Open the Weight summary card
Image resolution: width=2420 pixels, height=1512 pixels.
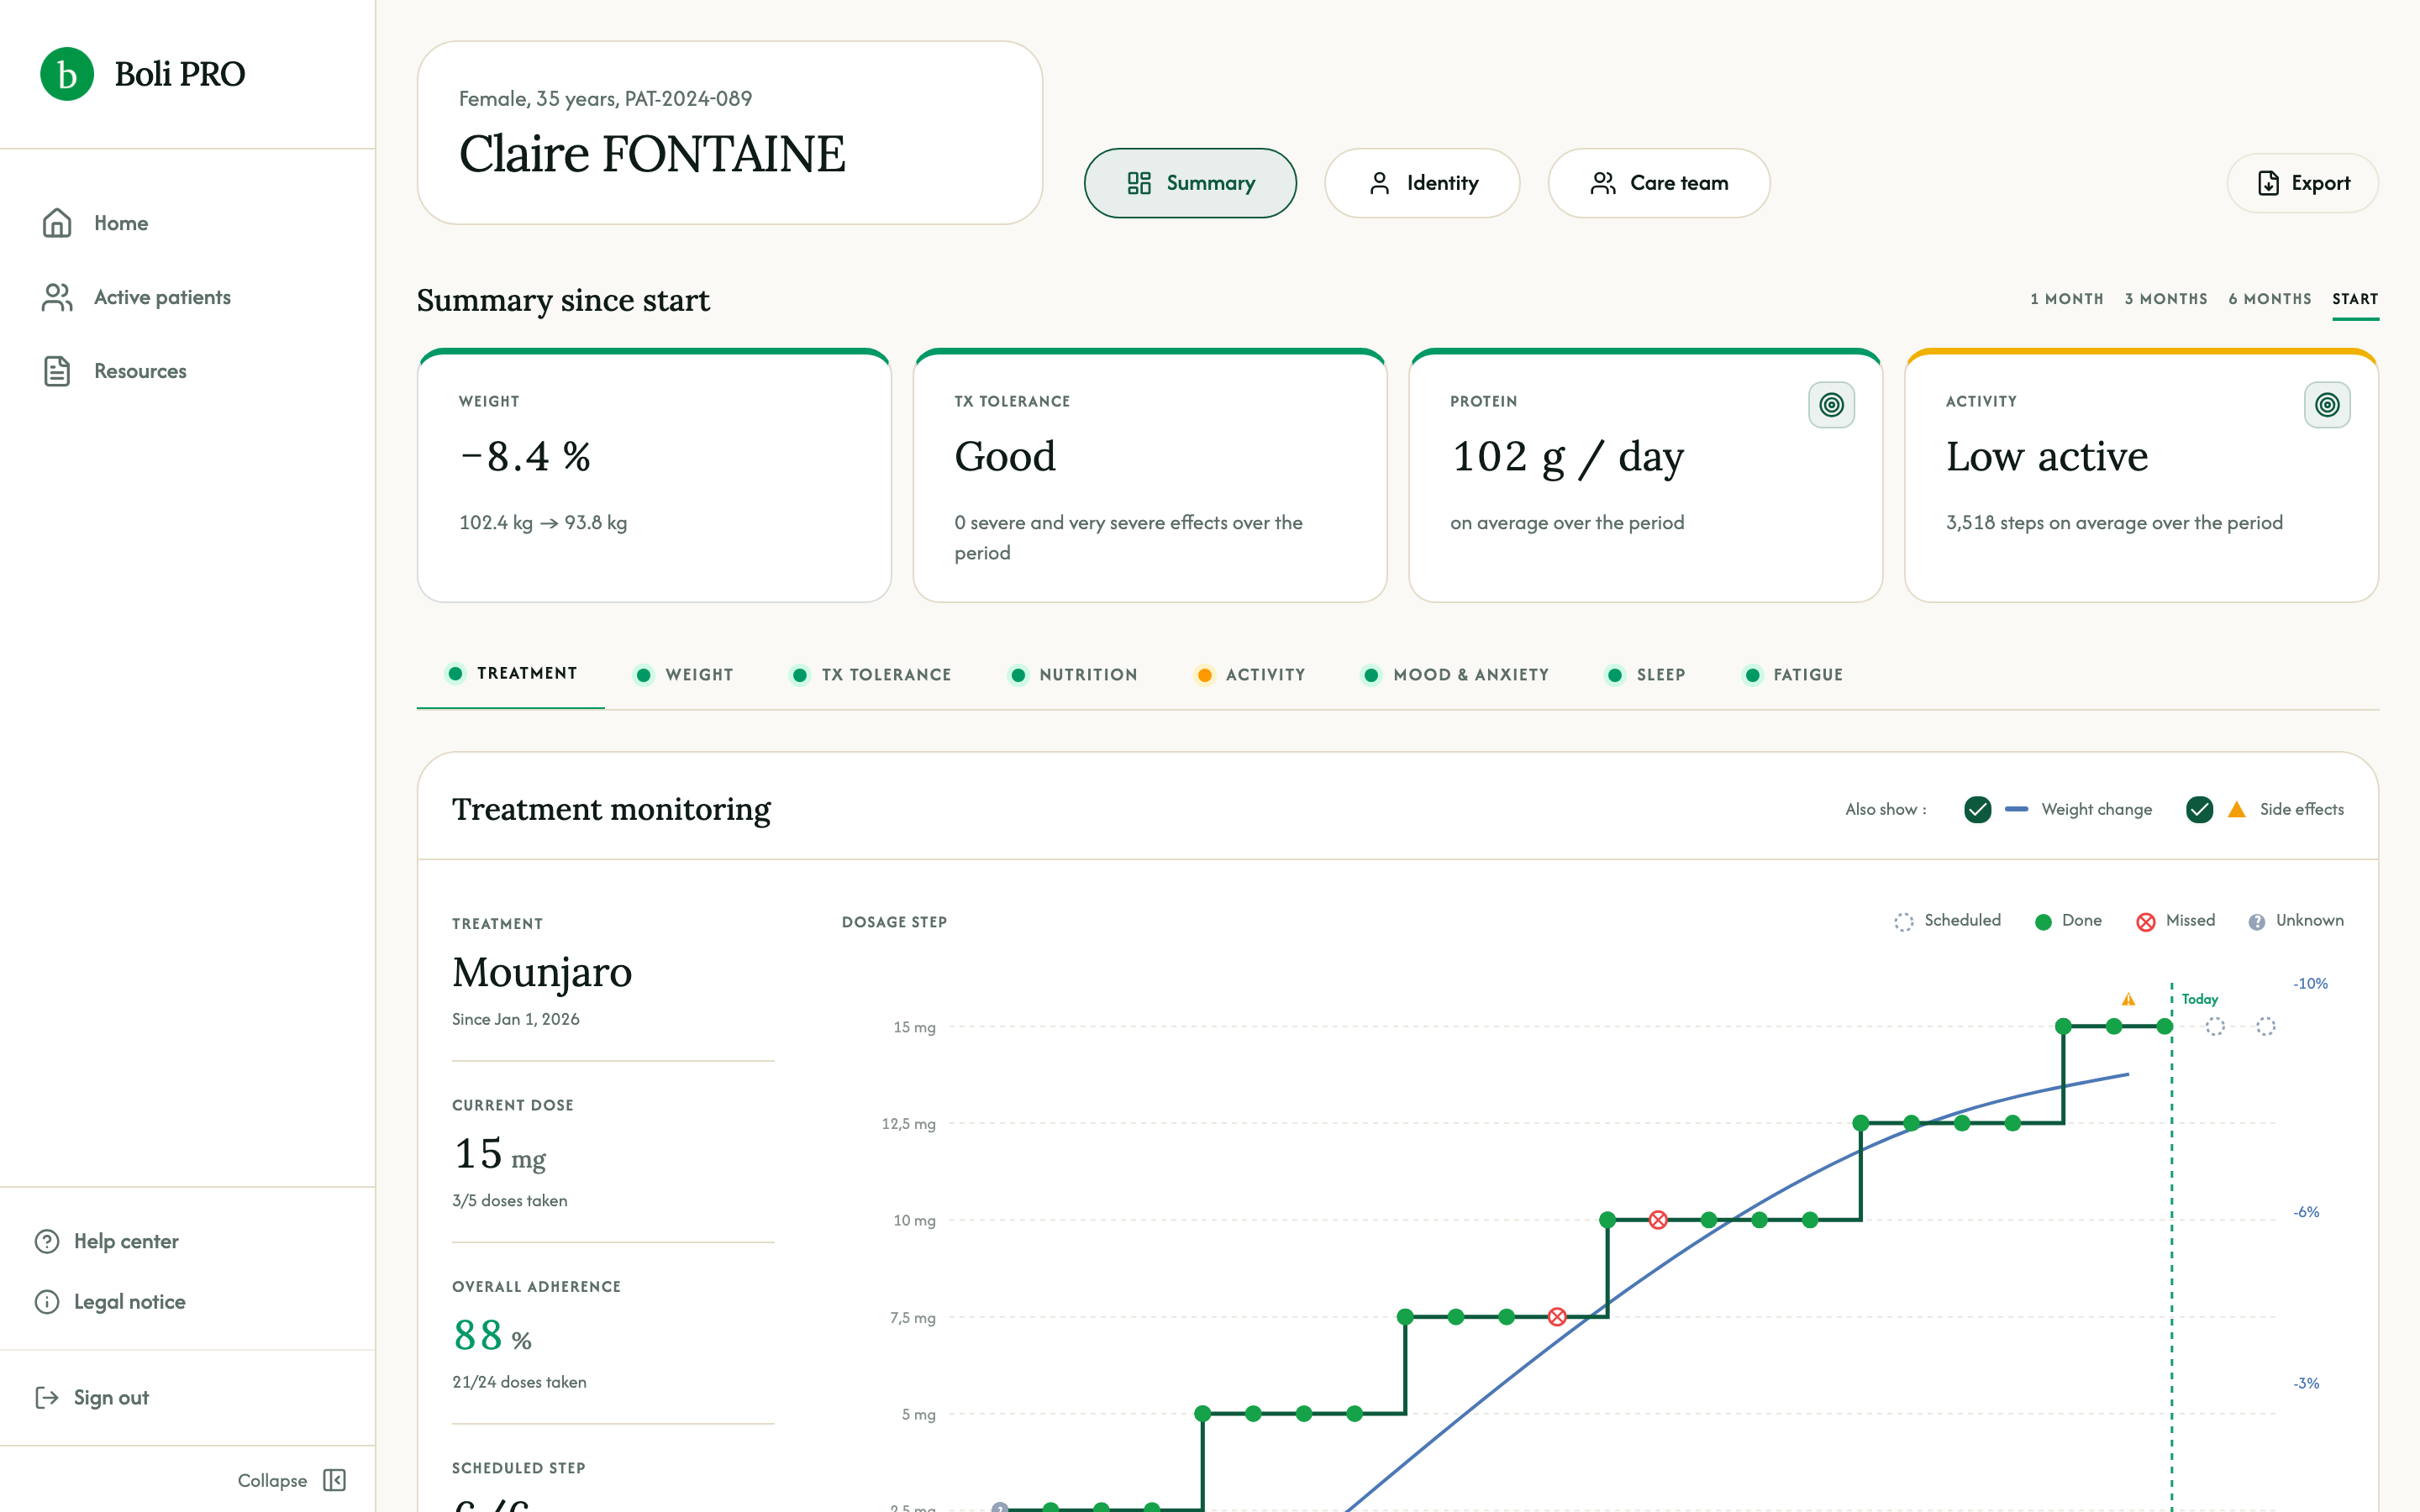pyautogui.click(x=654, y=476)
